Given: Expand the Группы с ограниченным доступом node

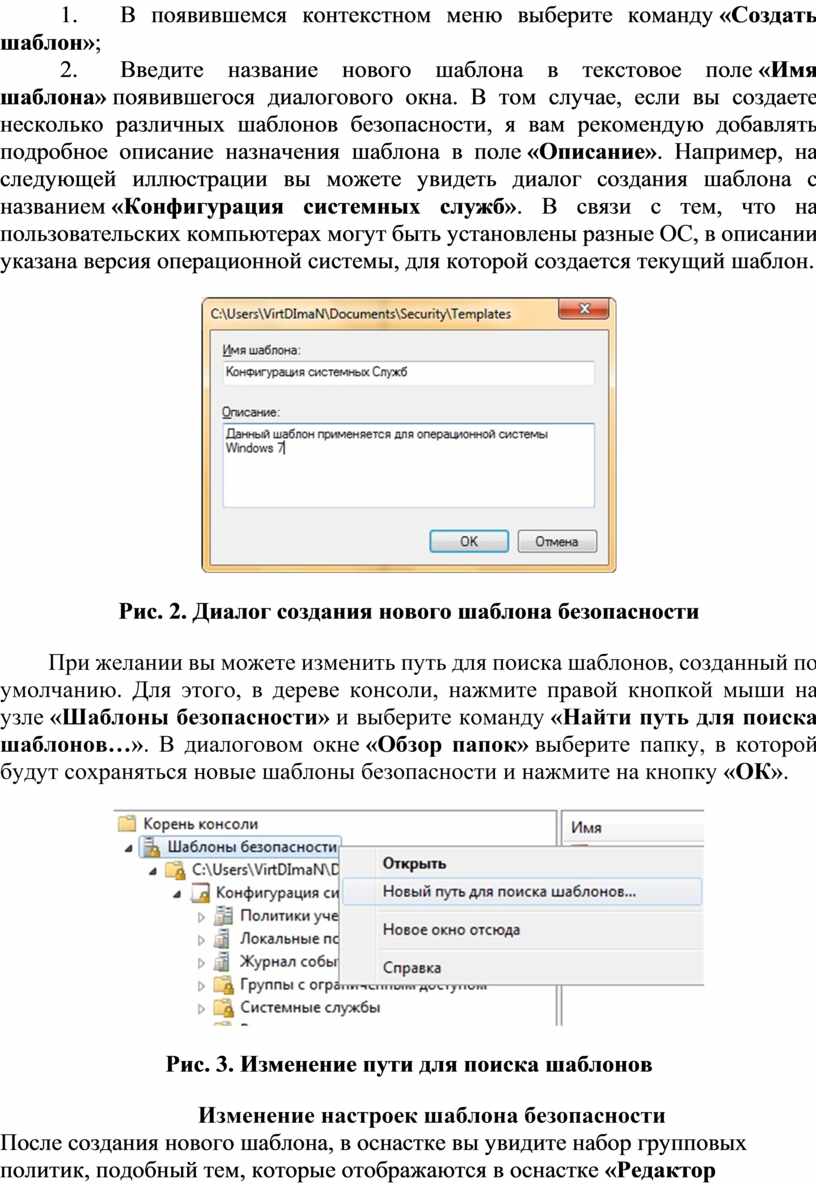Looking at the screenshot, I should coord(202,985).
